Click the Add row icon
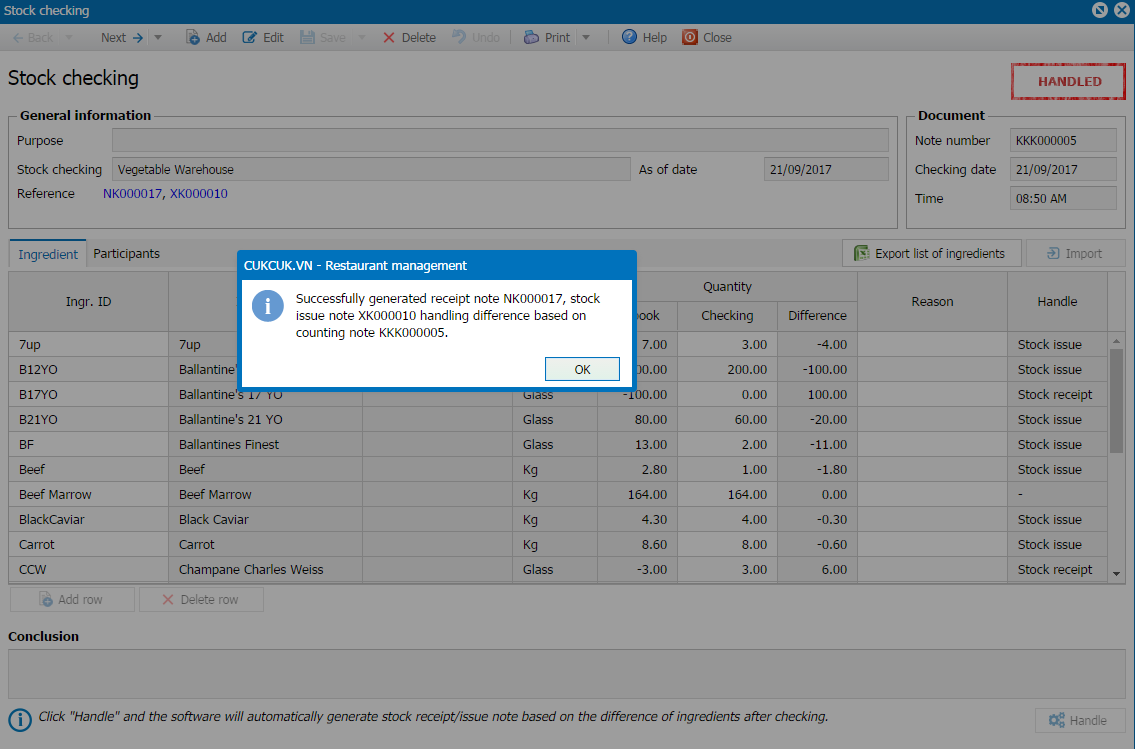 coord(46,600)
